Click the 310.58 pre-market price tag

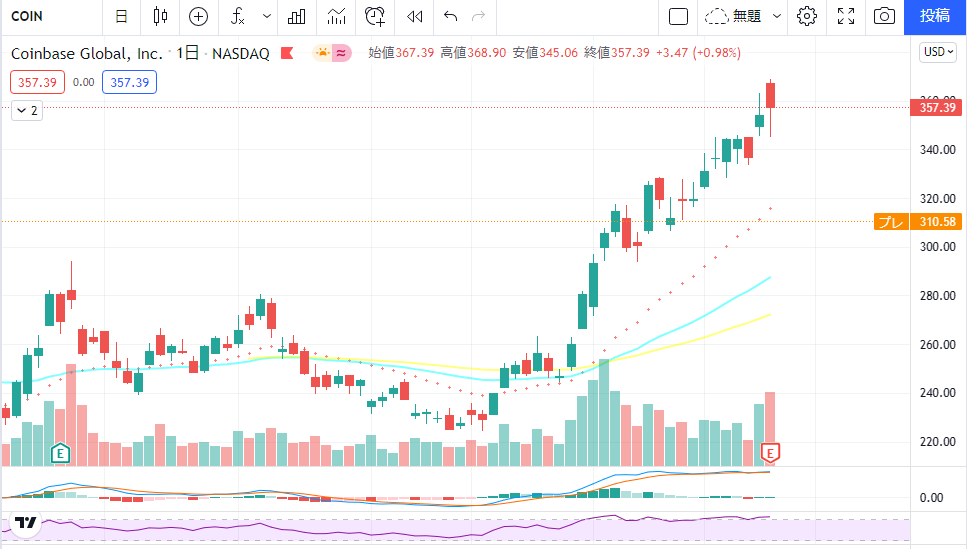936,221
